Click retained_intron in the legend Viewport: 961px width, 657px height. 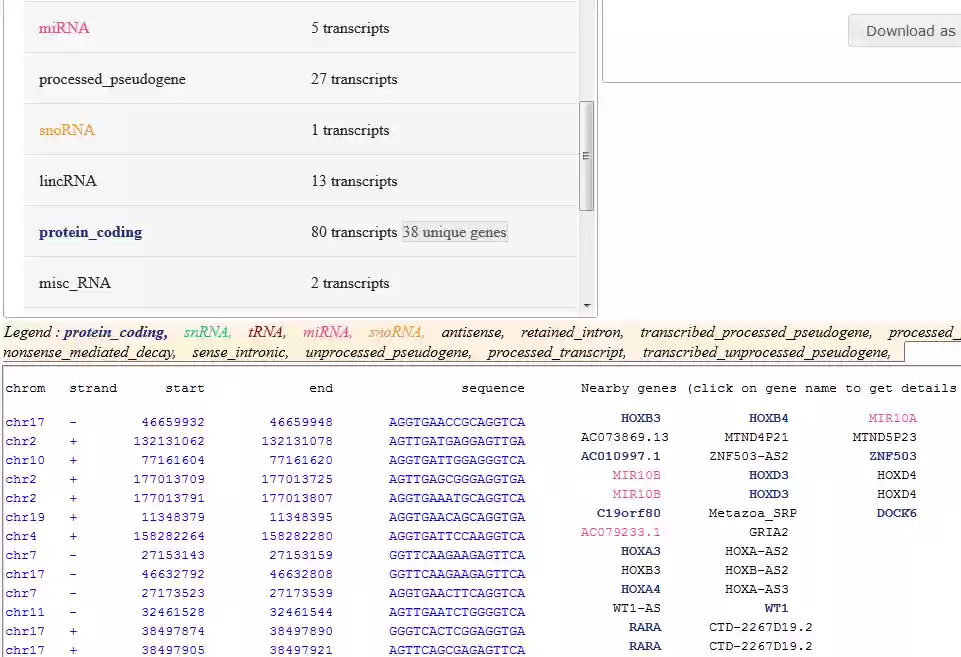pos(572,332)
